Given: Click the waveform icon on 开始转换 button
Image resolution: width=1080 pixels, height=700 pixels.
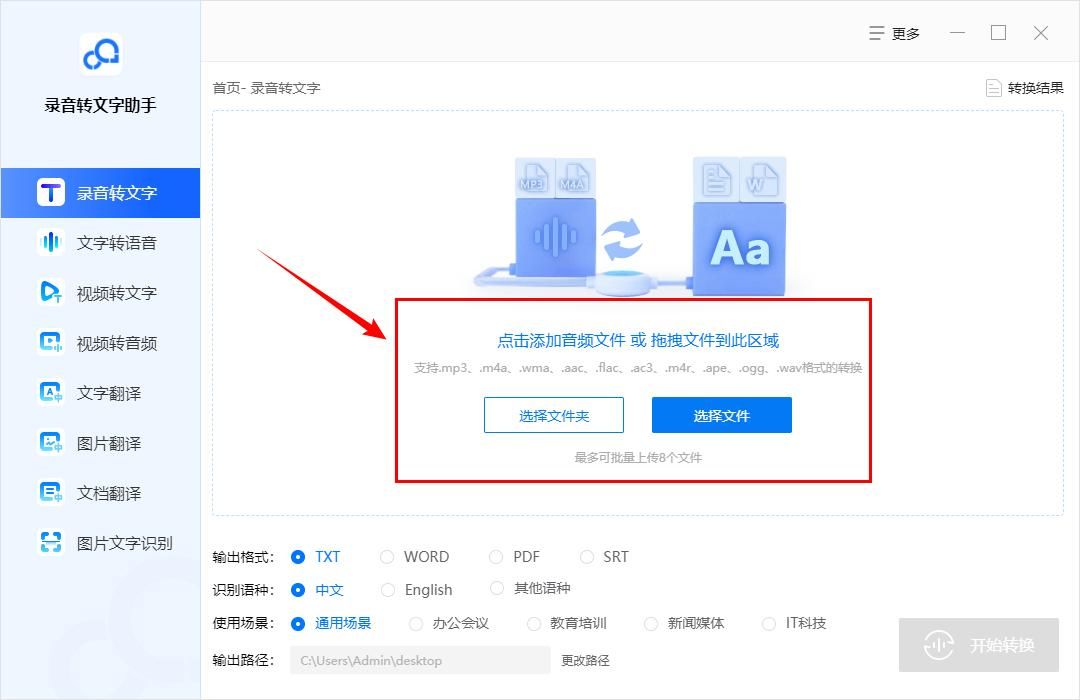Looking at the screenshot, I should click(x=938, y=645).
